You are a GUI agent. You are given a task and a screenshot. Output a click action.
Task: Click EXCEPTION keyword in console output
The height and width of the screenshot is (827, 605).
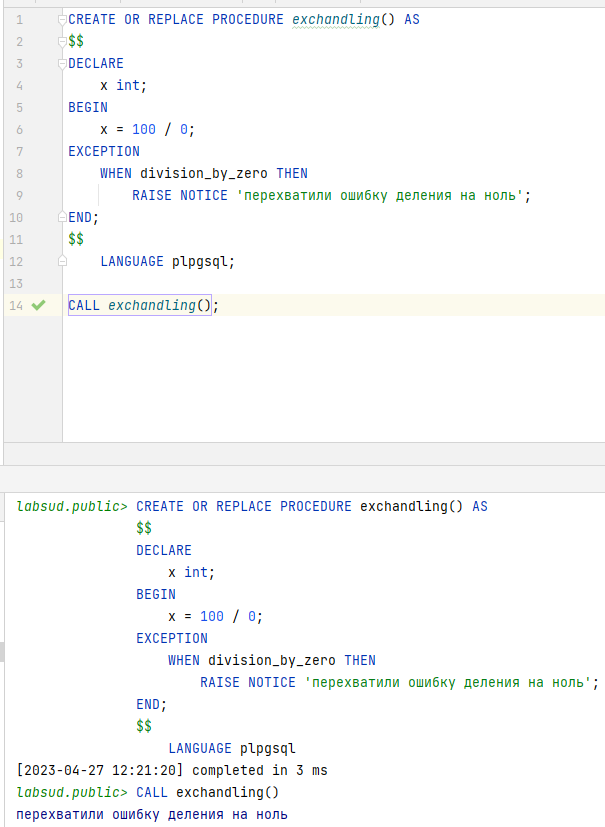[171, 638]
